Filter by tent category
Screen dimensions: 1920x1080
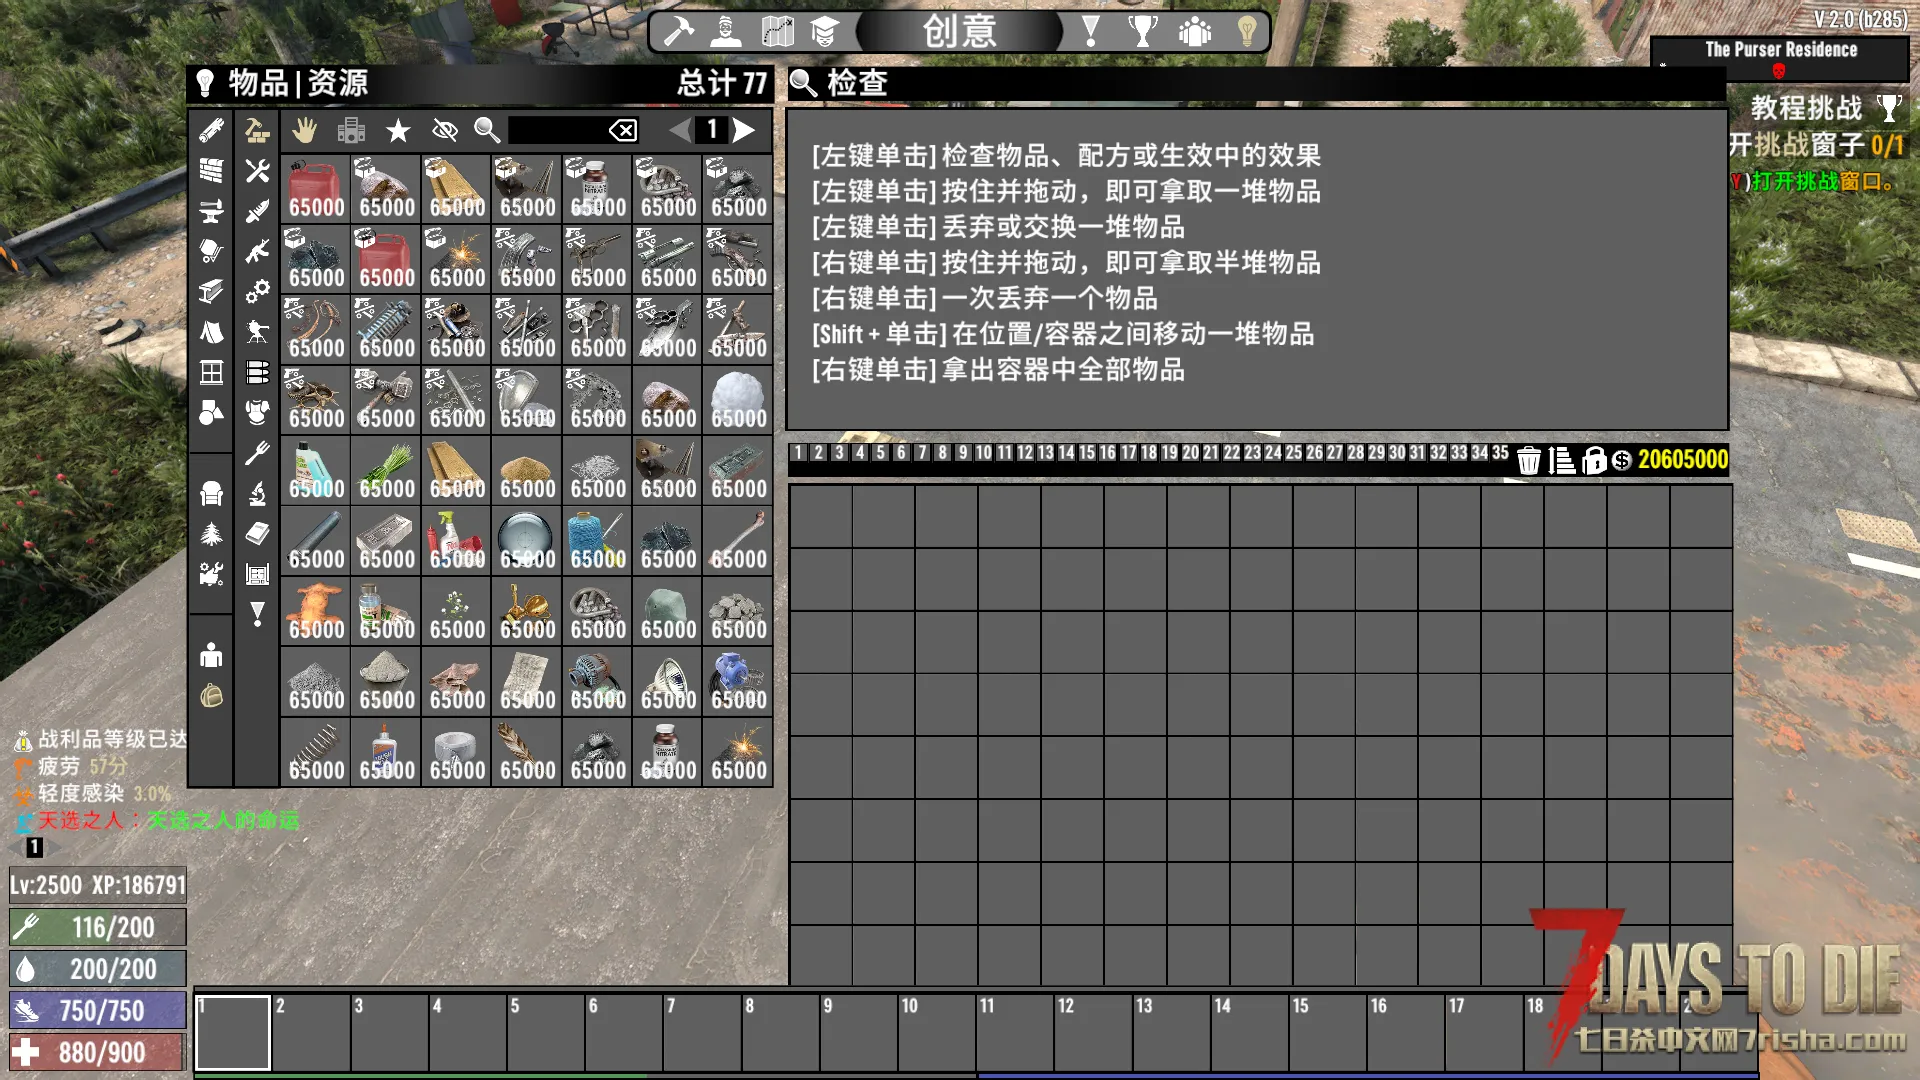click(211, 332)
